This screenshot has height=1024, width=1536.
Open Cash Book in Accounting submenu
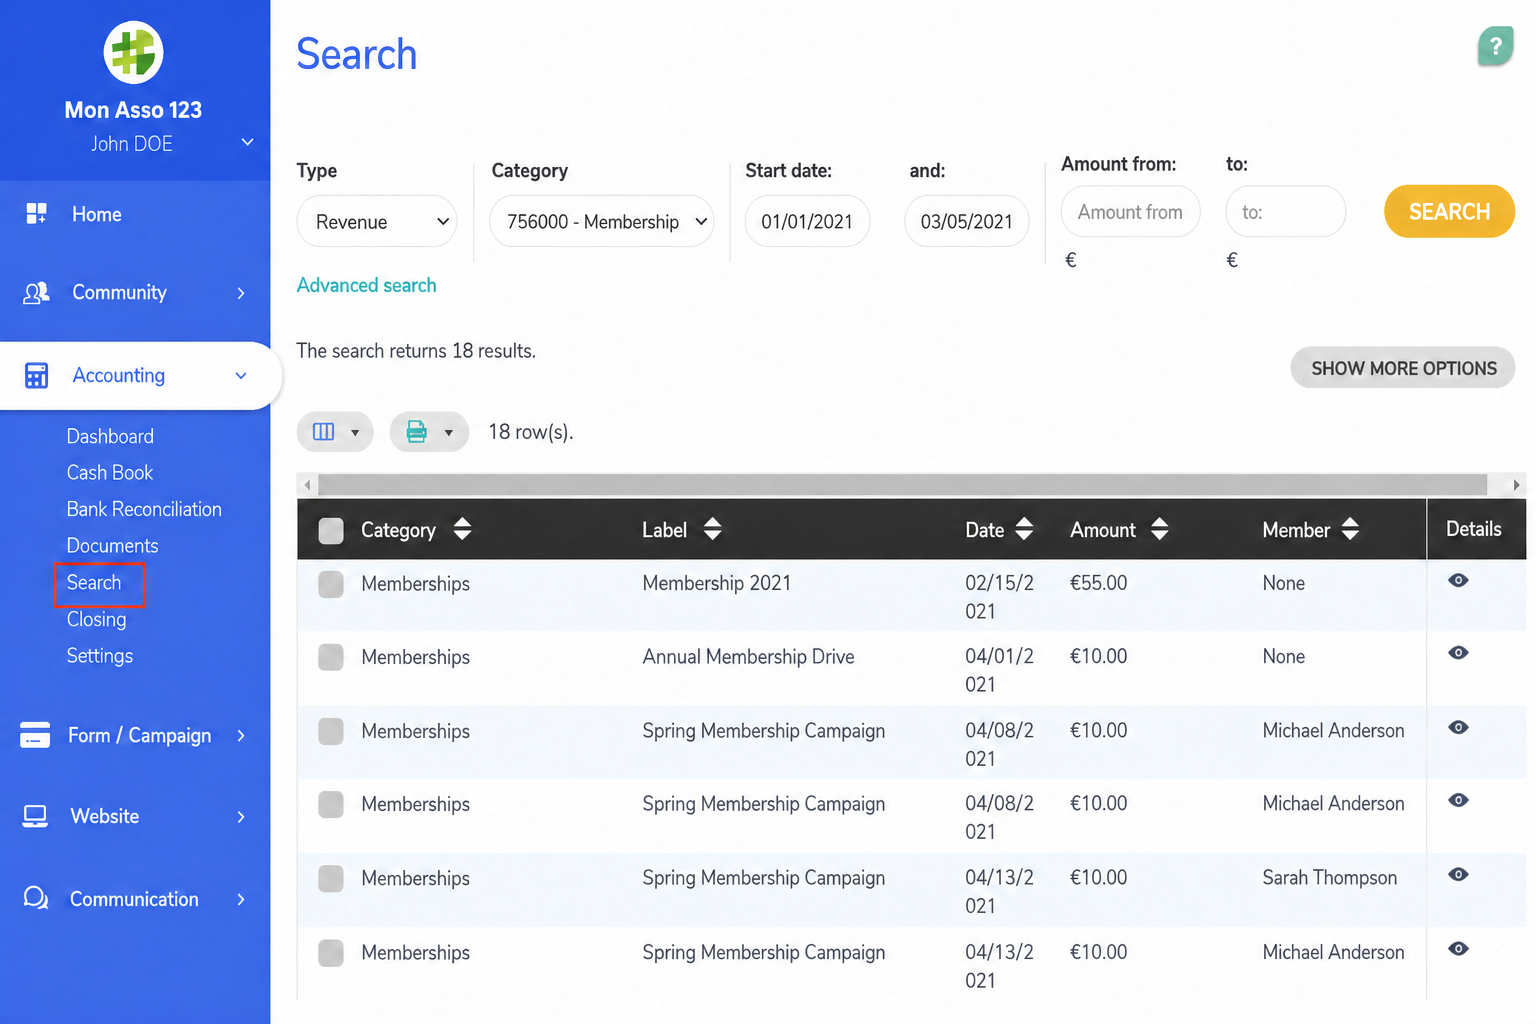coord(110,472)
